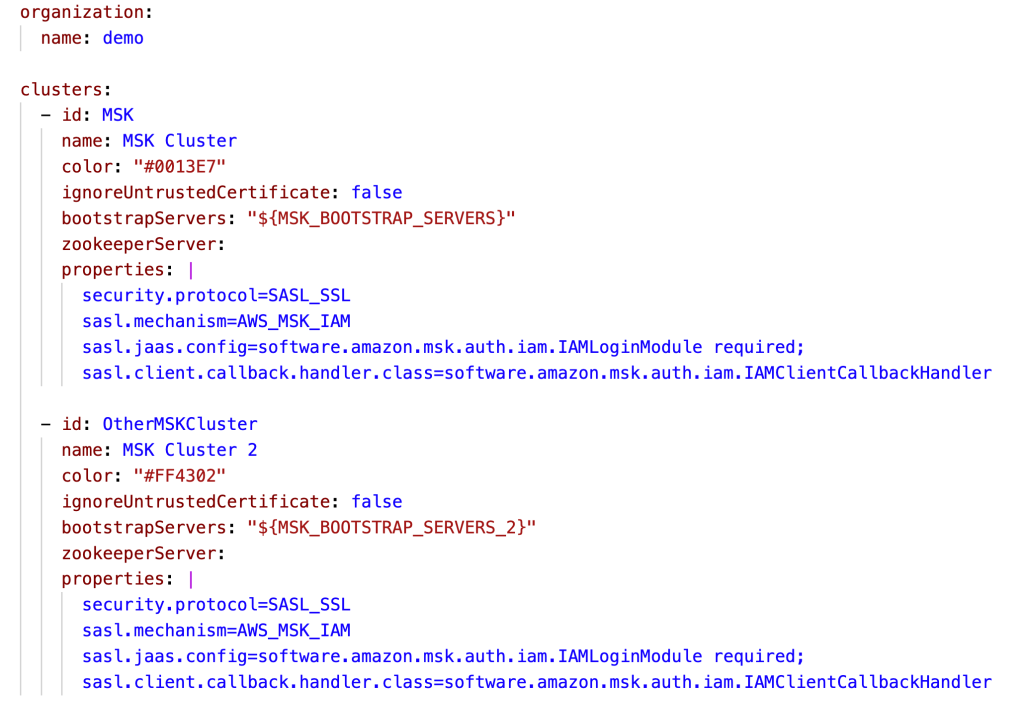Image resolution: width=1024 pixels, height=713 pixels.
Task: Click the color value #FF4302
Action: (x=180, y=476)
